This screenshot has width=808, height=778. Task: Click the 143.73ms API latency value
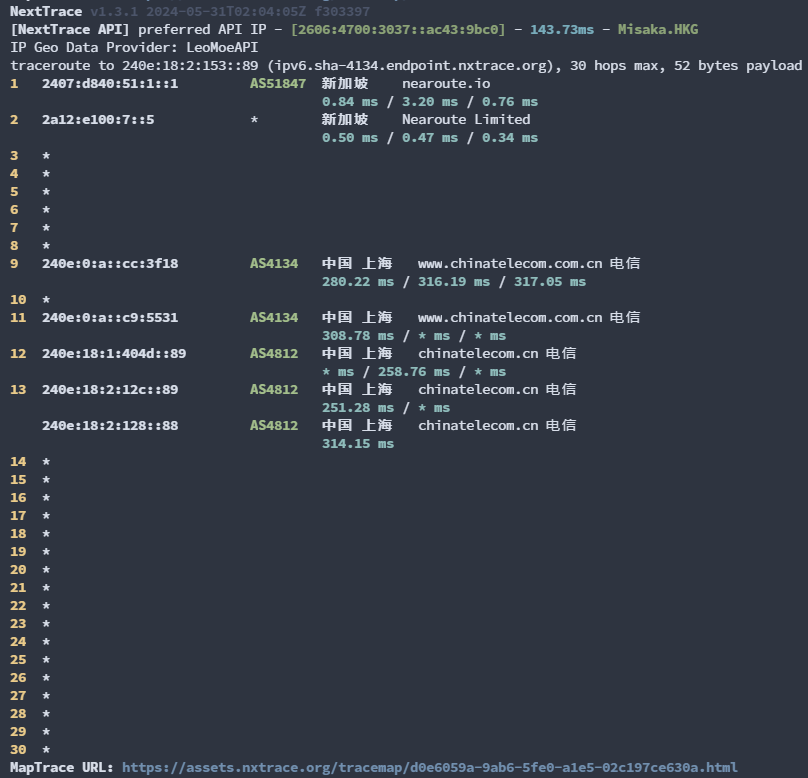coord(562,29)
